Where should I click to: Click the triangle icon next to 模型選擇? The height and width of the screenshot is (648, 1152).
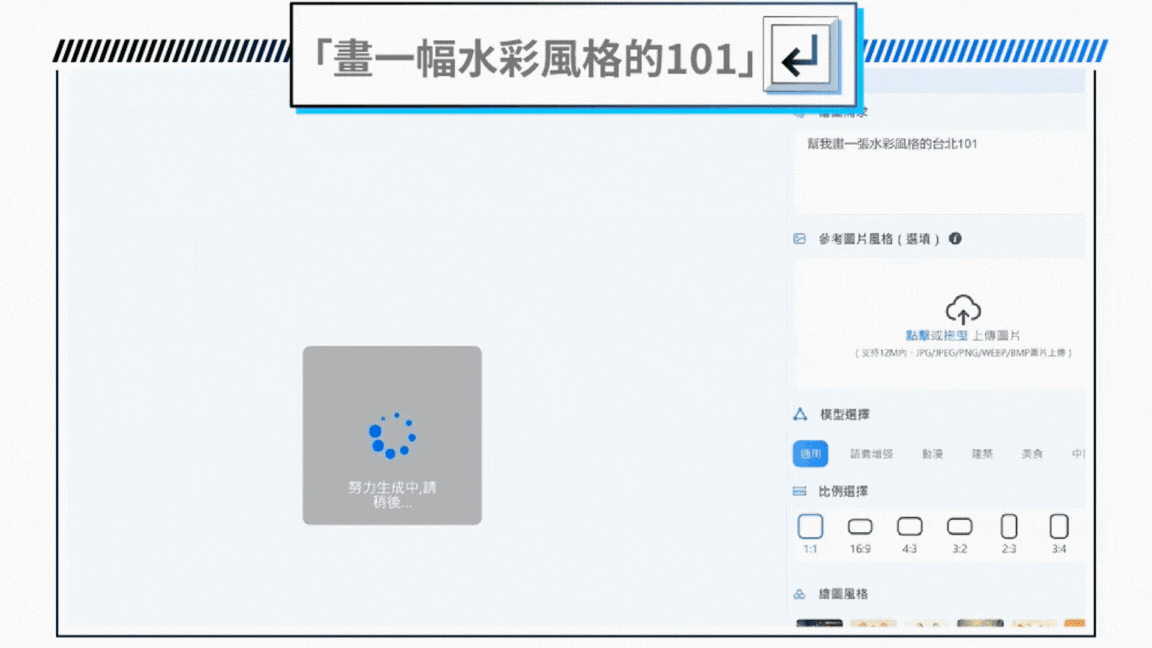800,414
